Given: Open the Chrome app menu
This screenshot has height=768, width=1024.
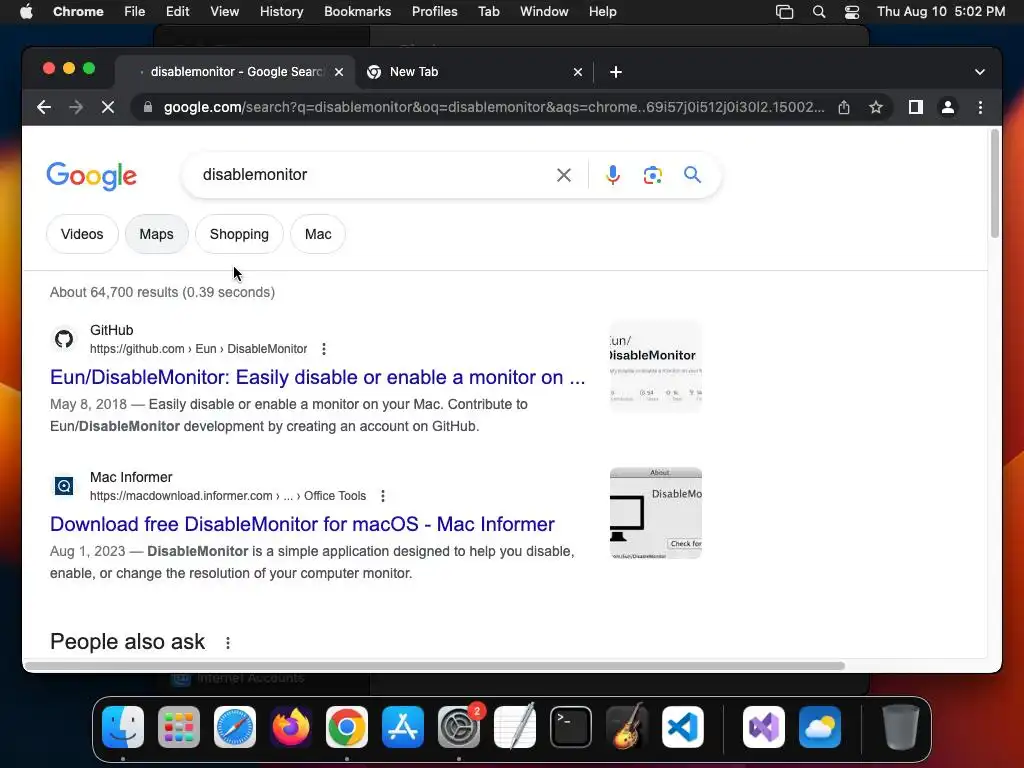Looking at the screenshot, I should coord(78,12).
